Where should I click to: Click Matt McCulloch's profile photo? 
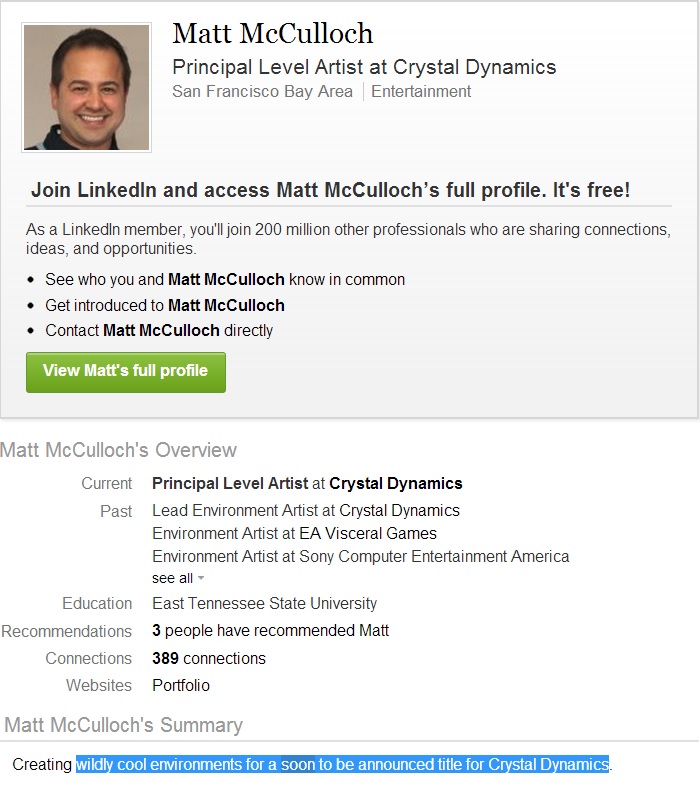86,88
